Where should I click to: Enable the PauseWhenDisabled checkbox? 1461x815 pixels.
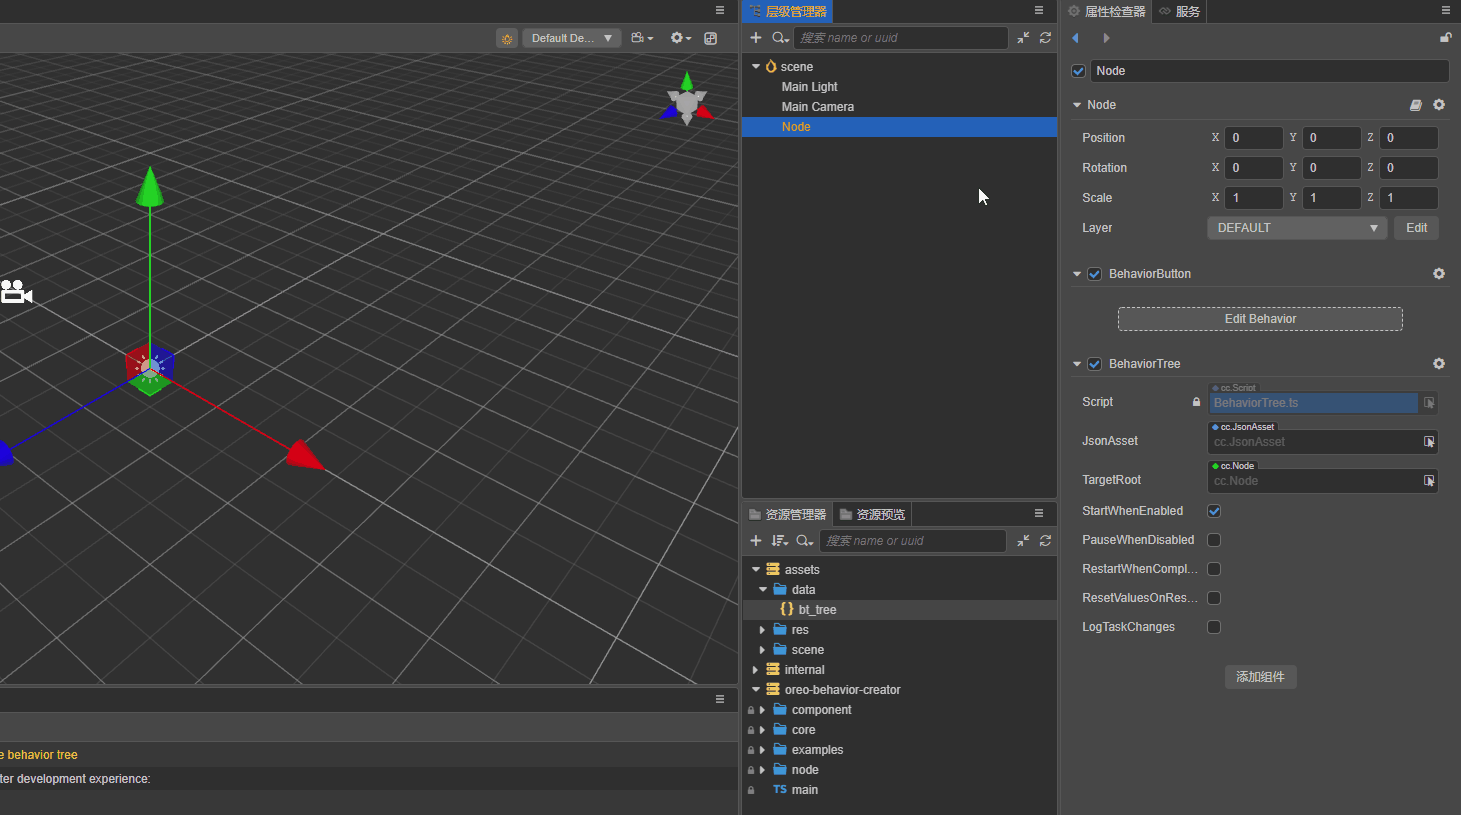point(1214,540)
